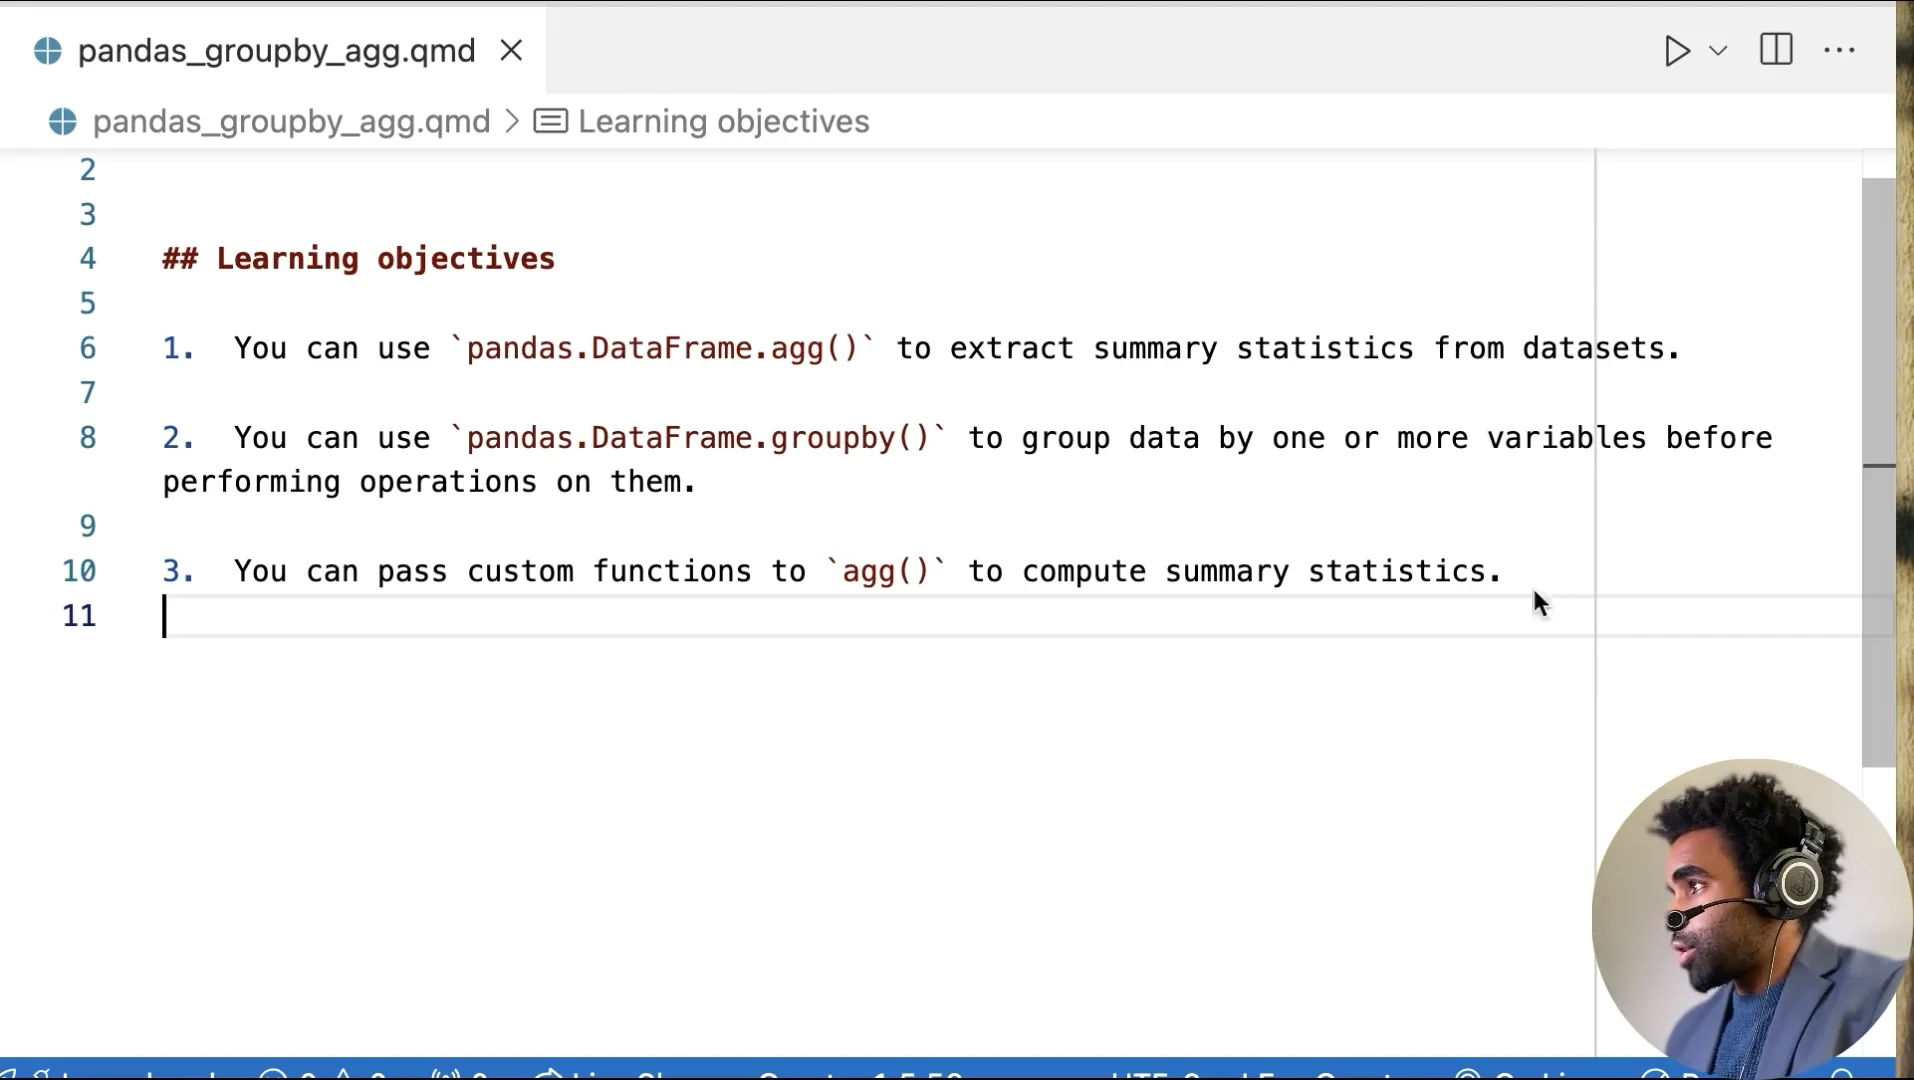
Task: Click the vertical scrollbar thumb of the editor
Action: point(1879,472)
